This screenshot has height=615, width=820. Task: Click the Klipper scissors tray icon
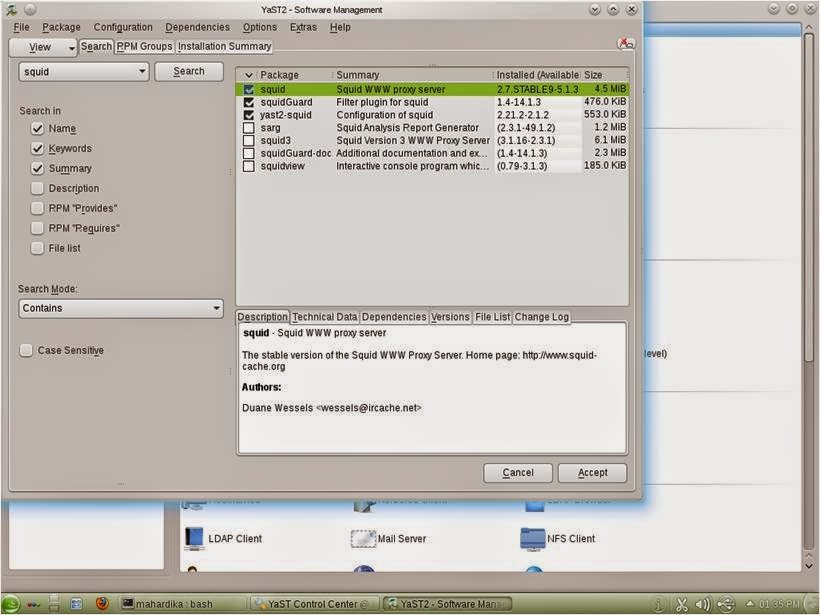point(681,605)
